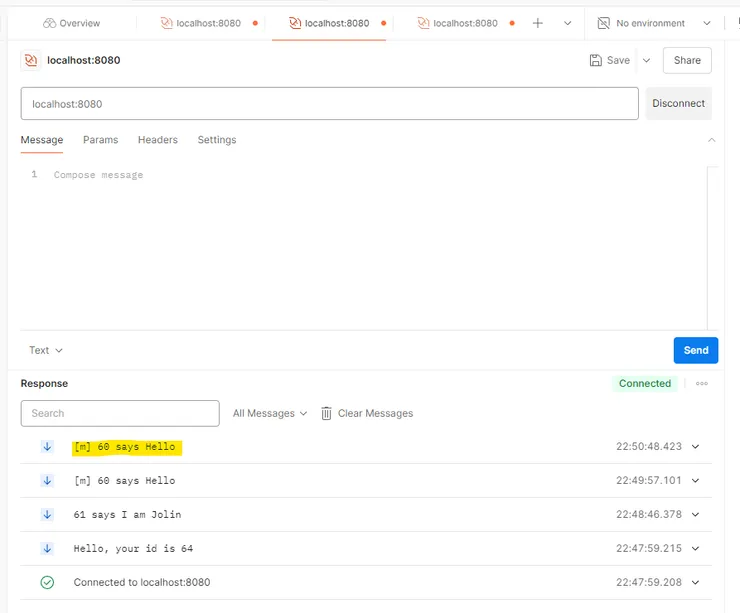The width and height of the screenshot is (740, 613).
Task: Open response more options ellipsis
Action: point(701,383)
